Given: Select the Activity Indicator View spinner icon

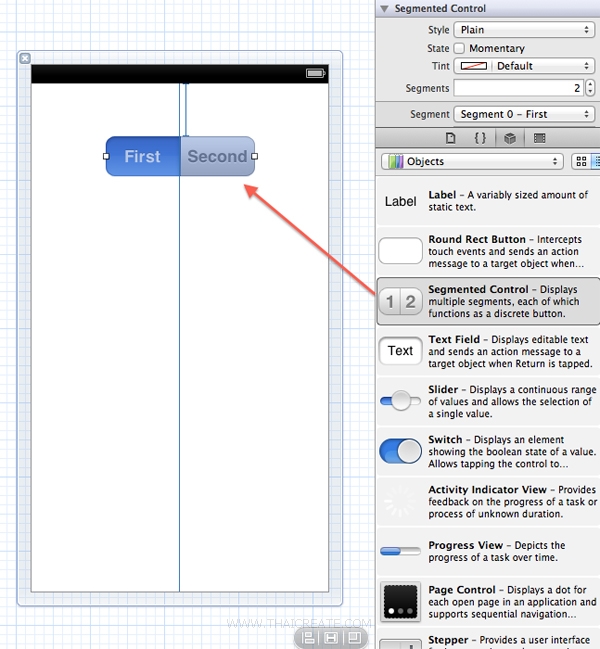Looking at the screenshot, I should tap(400, 501).
